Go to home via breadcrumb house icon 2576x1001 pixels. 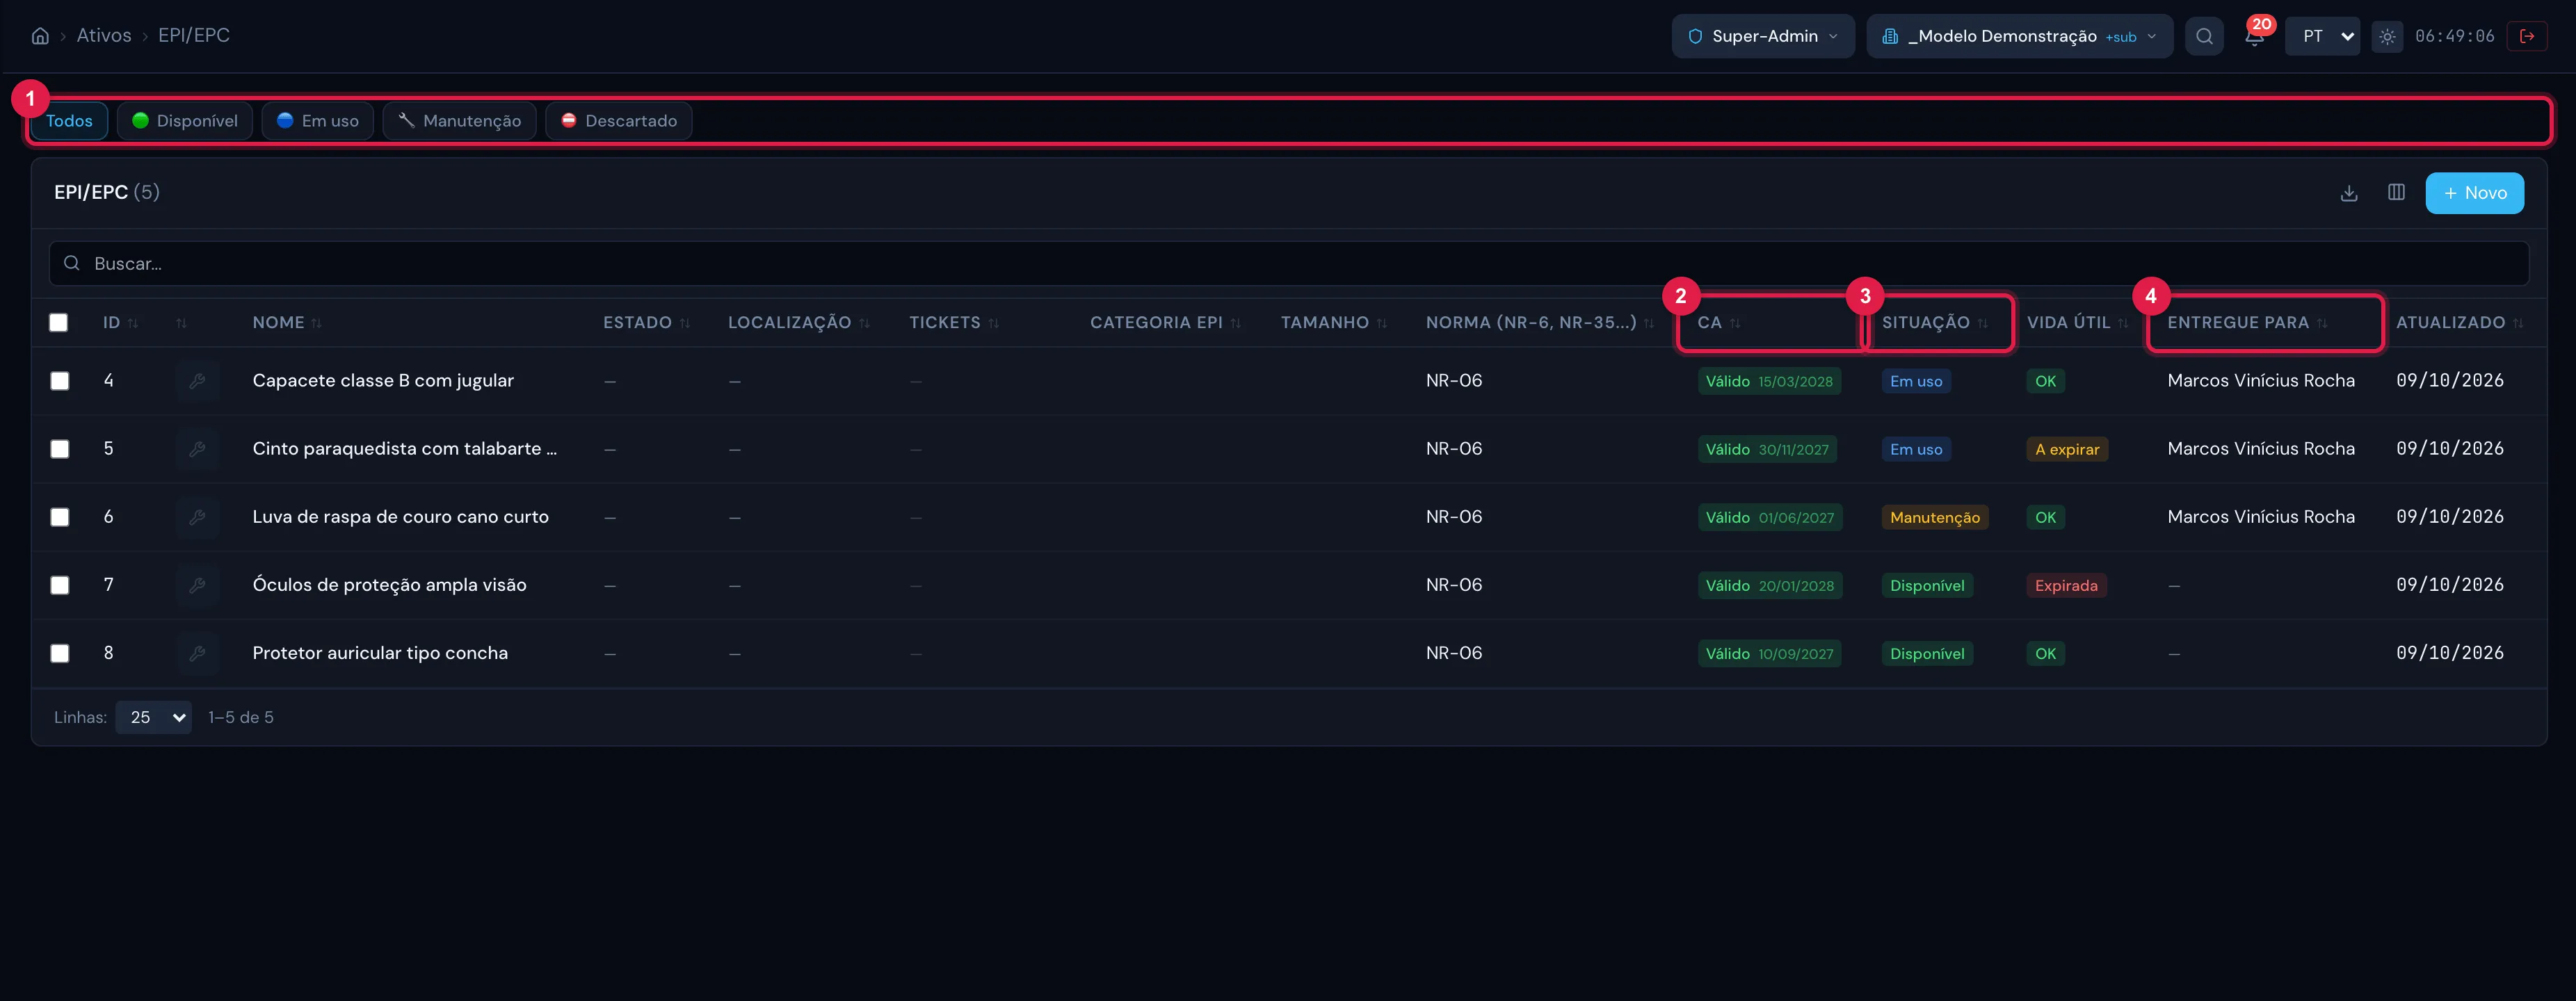tap(40, 36)
